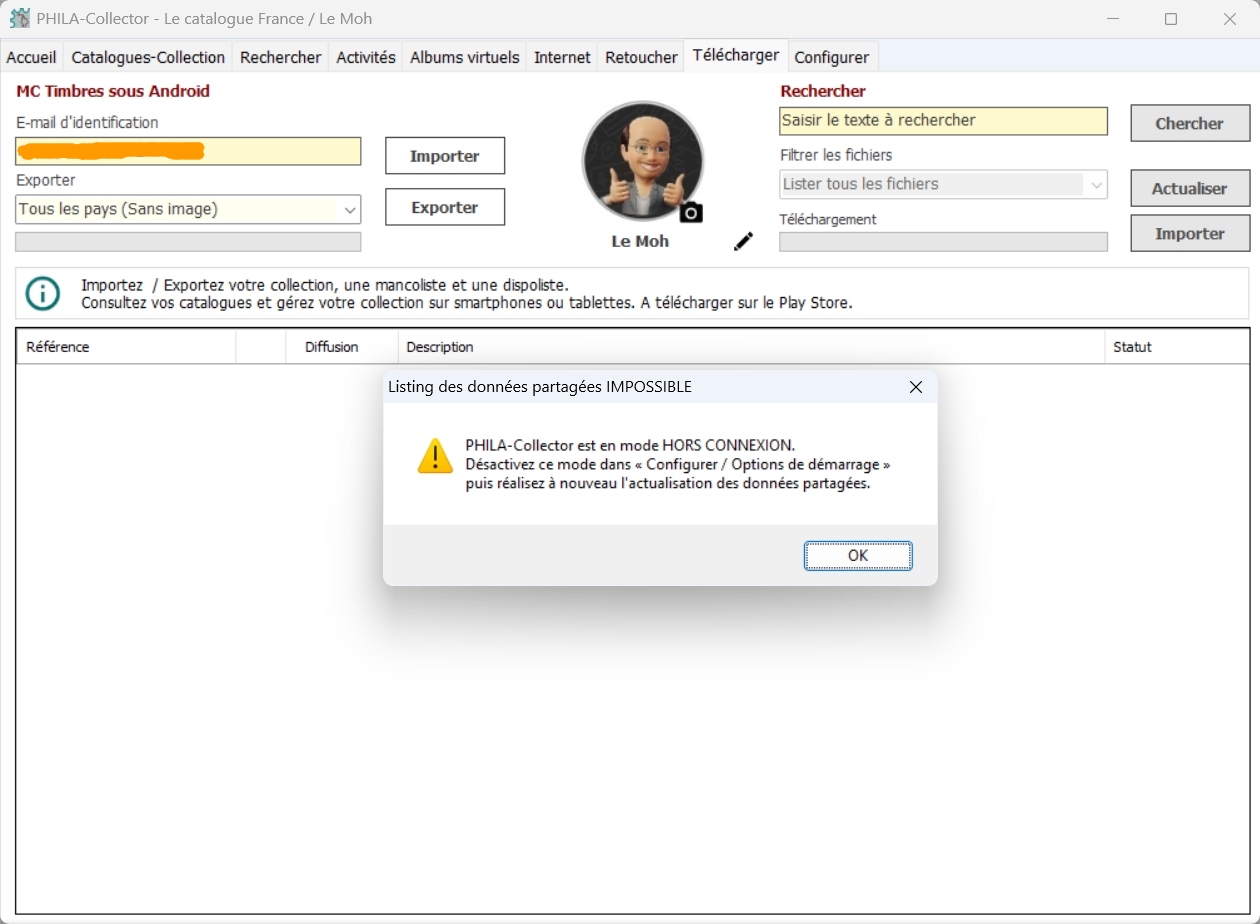Click the Diffusion column header
Viewport: 1260px width, 924px height.
[x=342, y=347]
